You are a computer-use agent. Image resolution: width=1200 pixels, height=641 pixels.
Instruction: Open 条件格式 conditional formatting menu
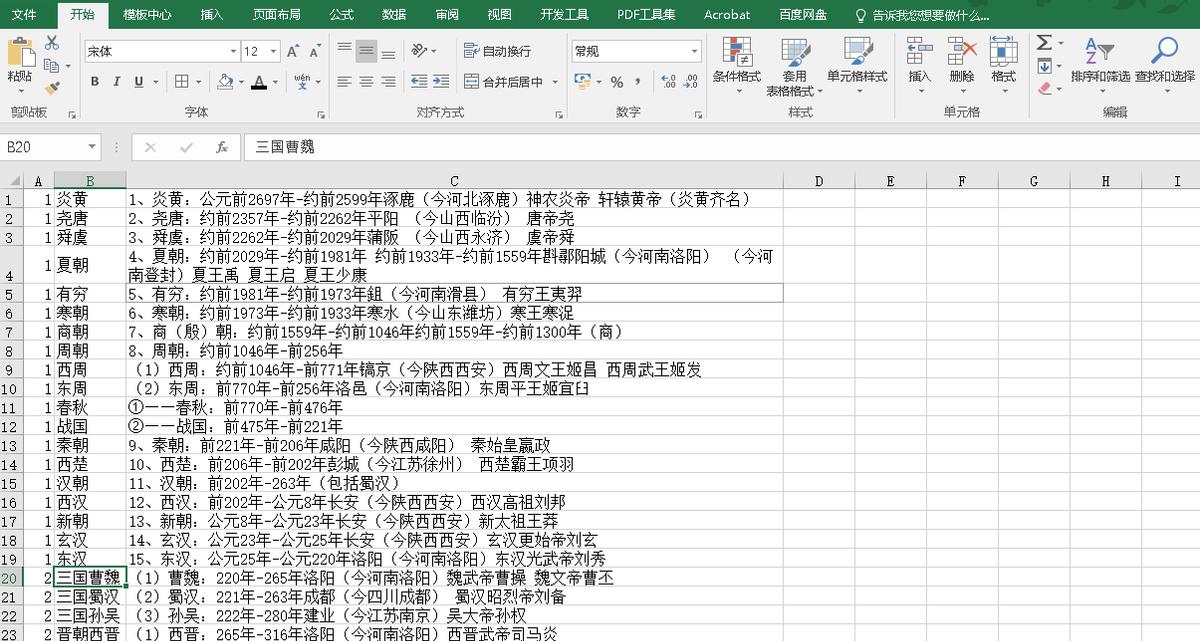point(737,66)
